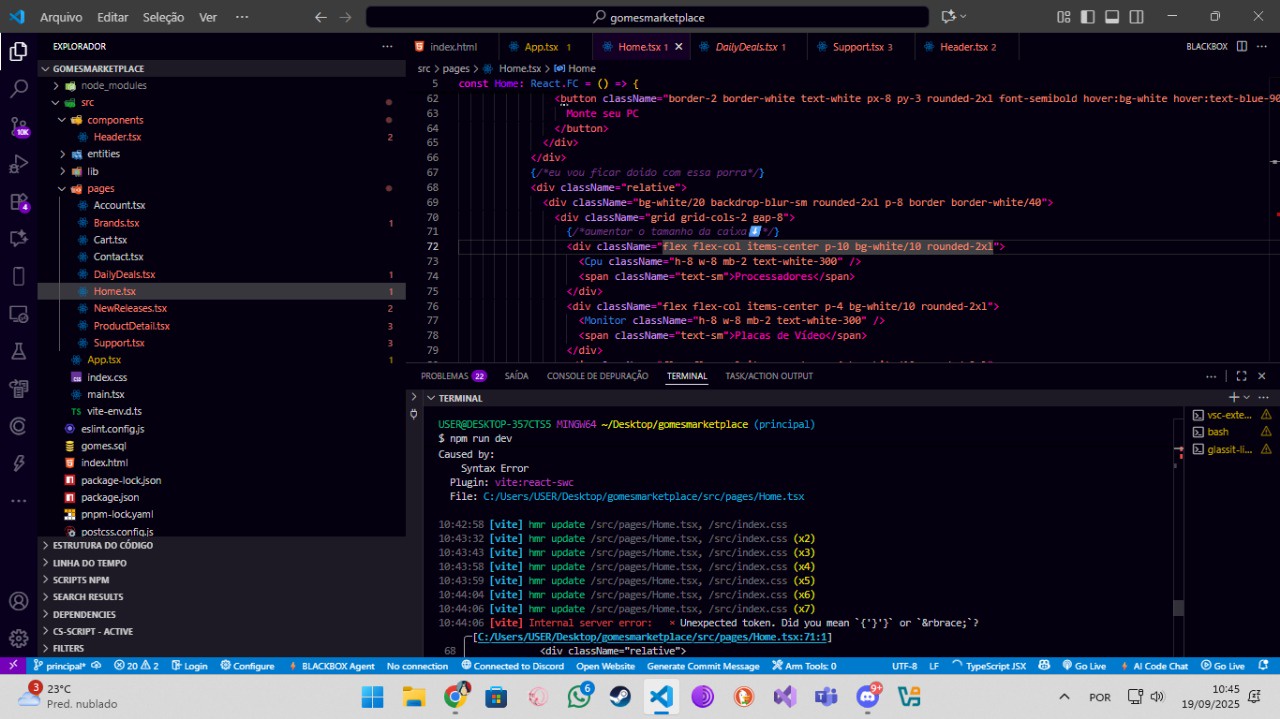Screen dimensions: 1280x719
Task: Toggle the bottom panel visibility
Action: (1113, 17)
